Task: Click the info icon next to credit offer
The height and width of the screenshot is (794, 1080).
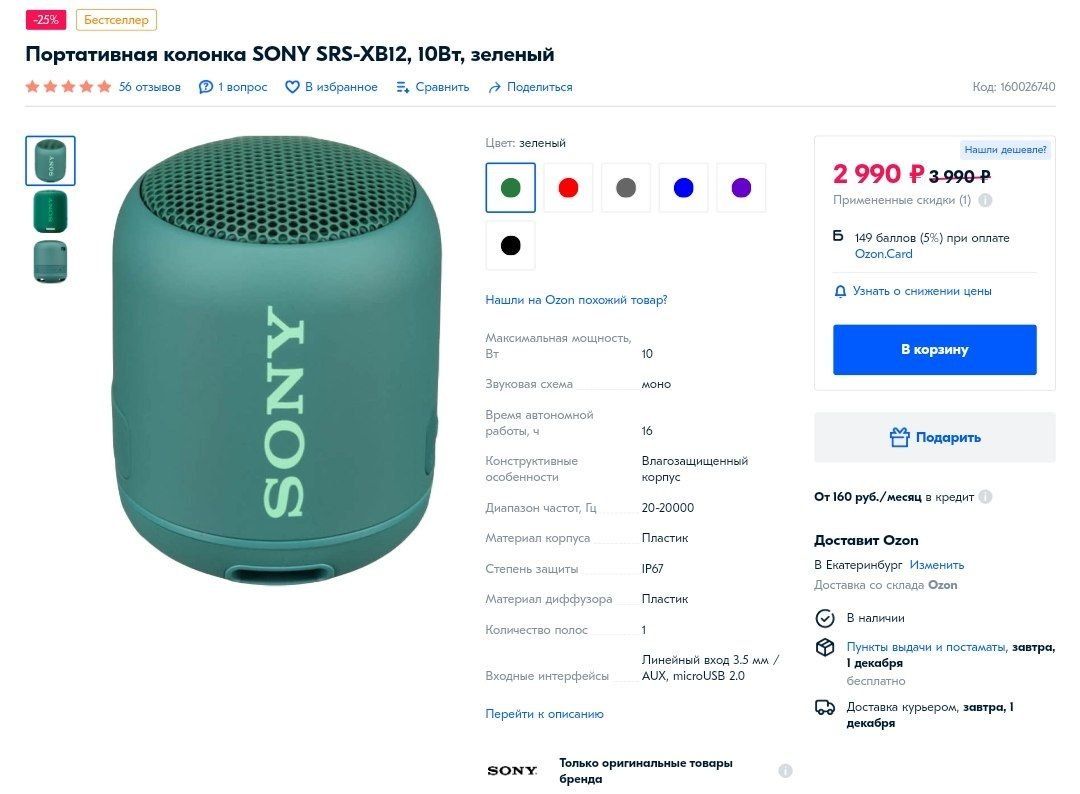Action: tap(985, 497)
